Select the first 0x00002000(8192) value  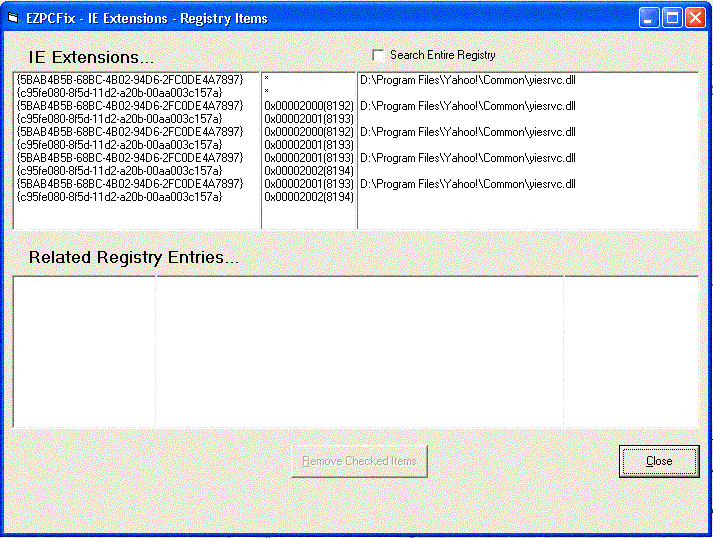click(x=309, y=106)
